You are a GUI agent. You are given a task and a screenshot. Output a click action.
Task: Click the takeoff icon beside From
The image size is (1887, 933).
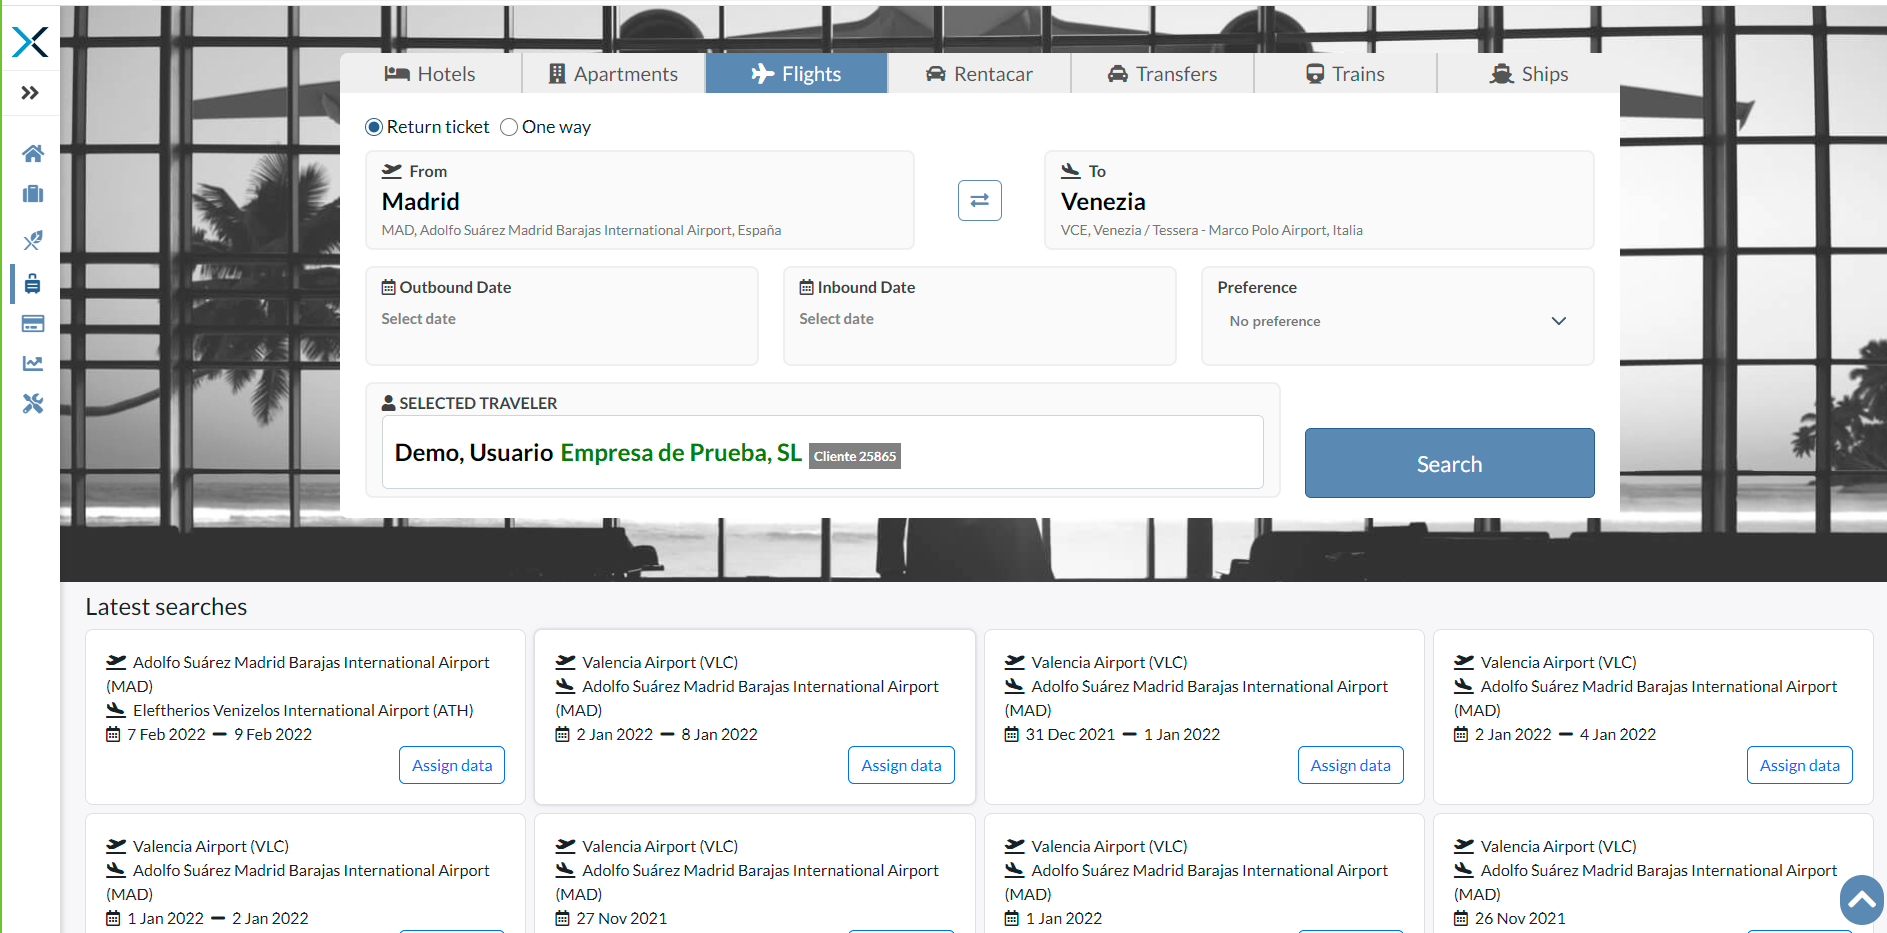pos(392,171)
